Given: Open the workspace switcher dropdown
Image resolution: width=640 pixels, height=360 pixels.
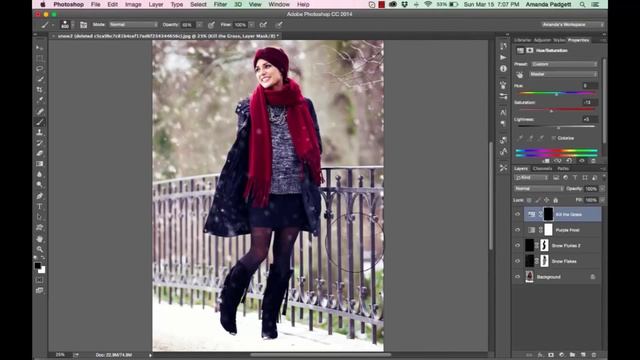Looking at the screenshot, I should [573, 25].
